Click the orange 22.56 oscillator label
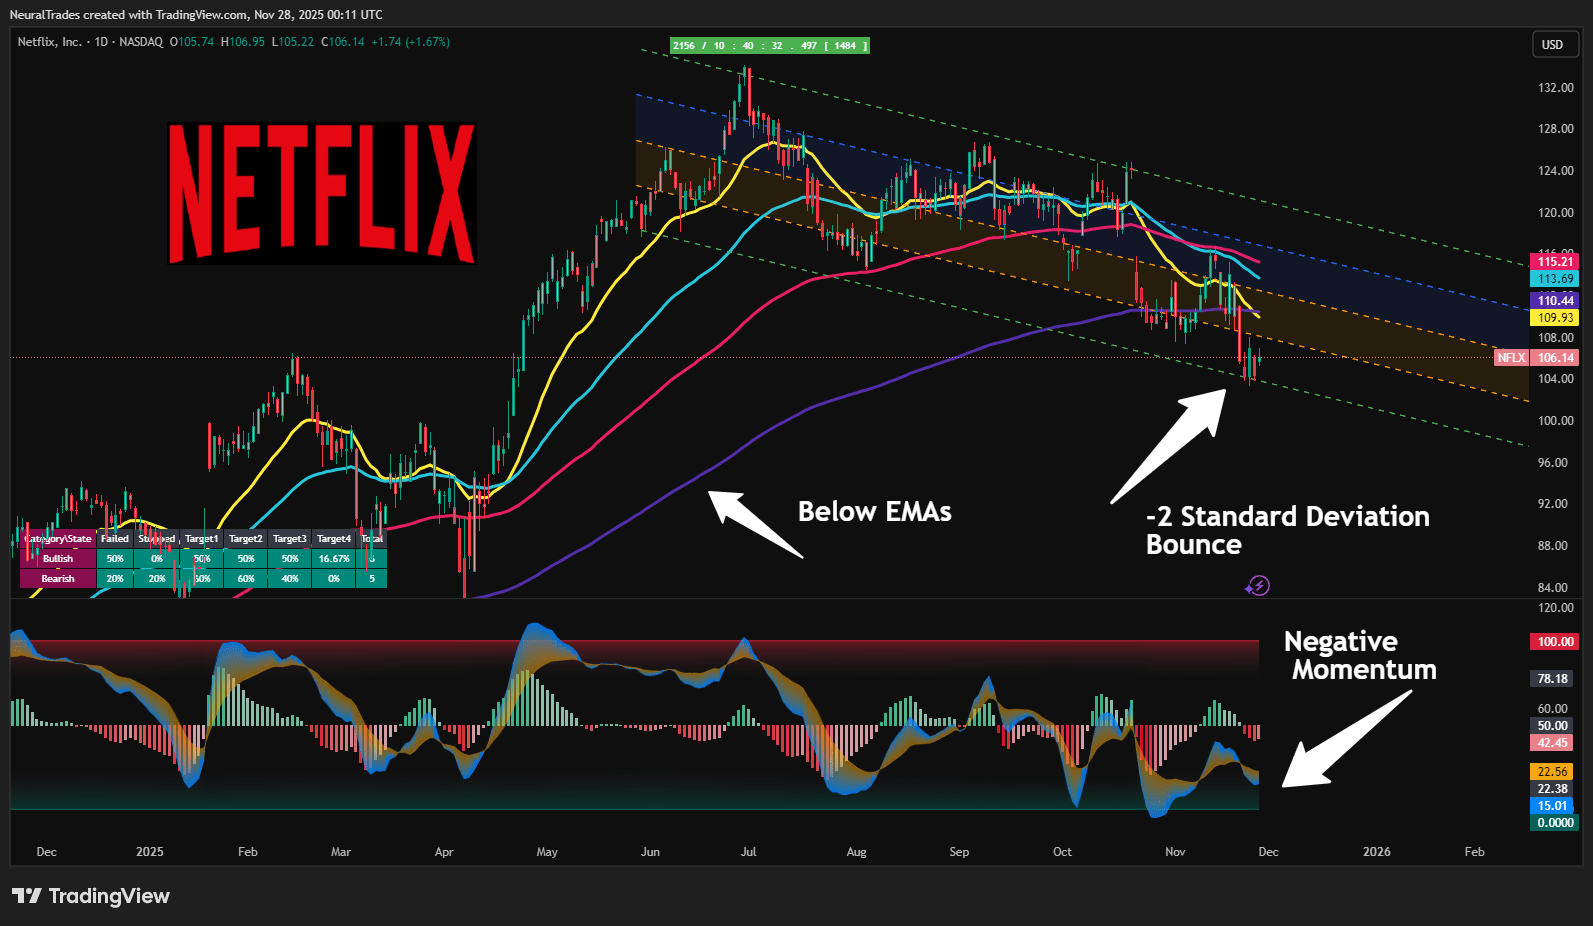This screenshot has height=926, width=1593. 1552,772
